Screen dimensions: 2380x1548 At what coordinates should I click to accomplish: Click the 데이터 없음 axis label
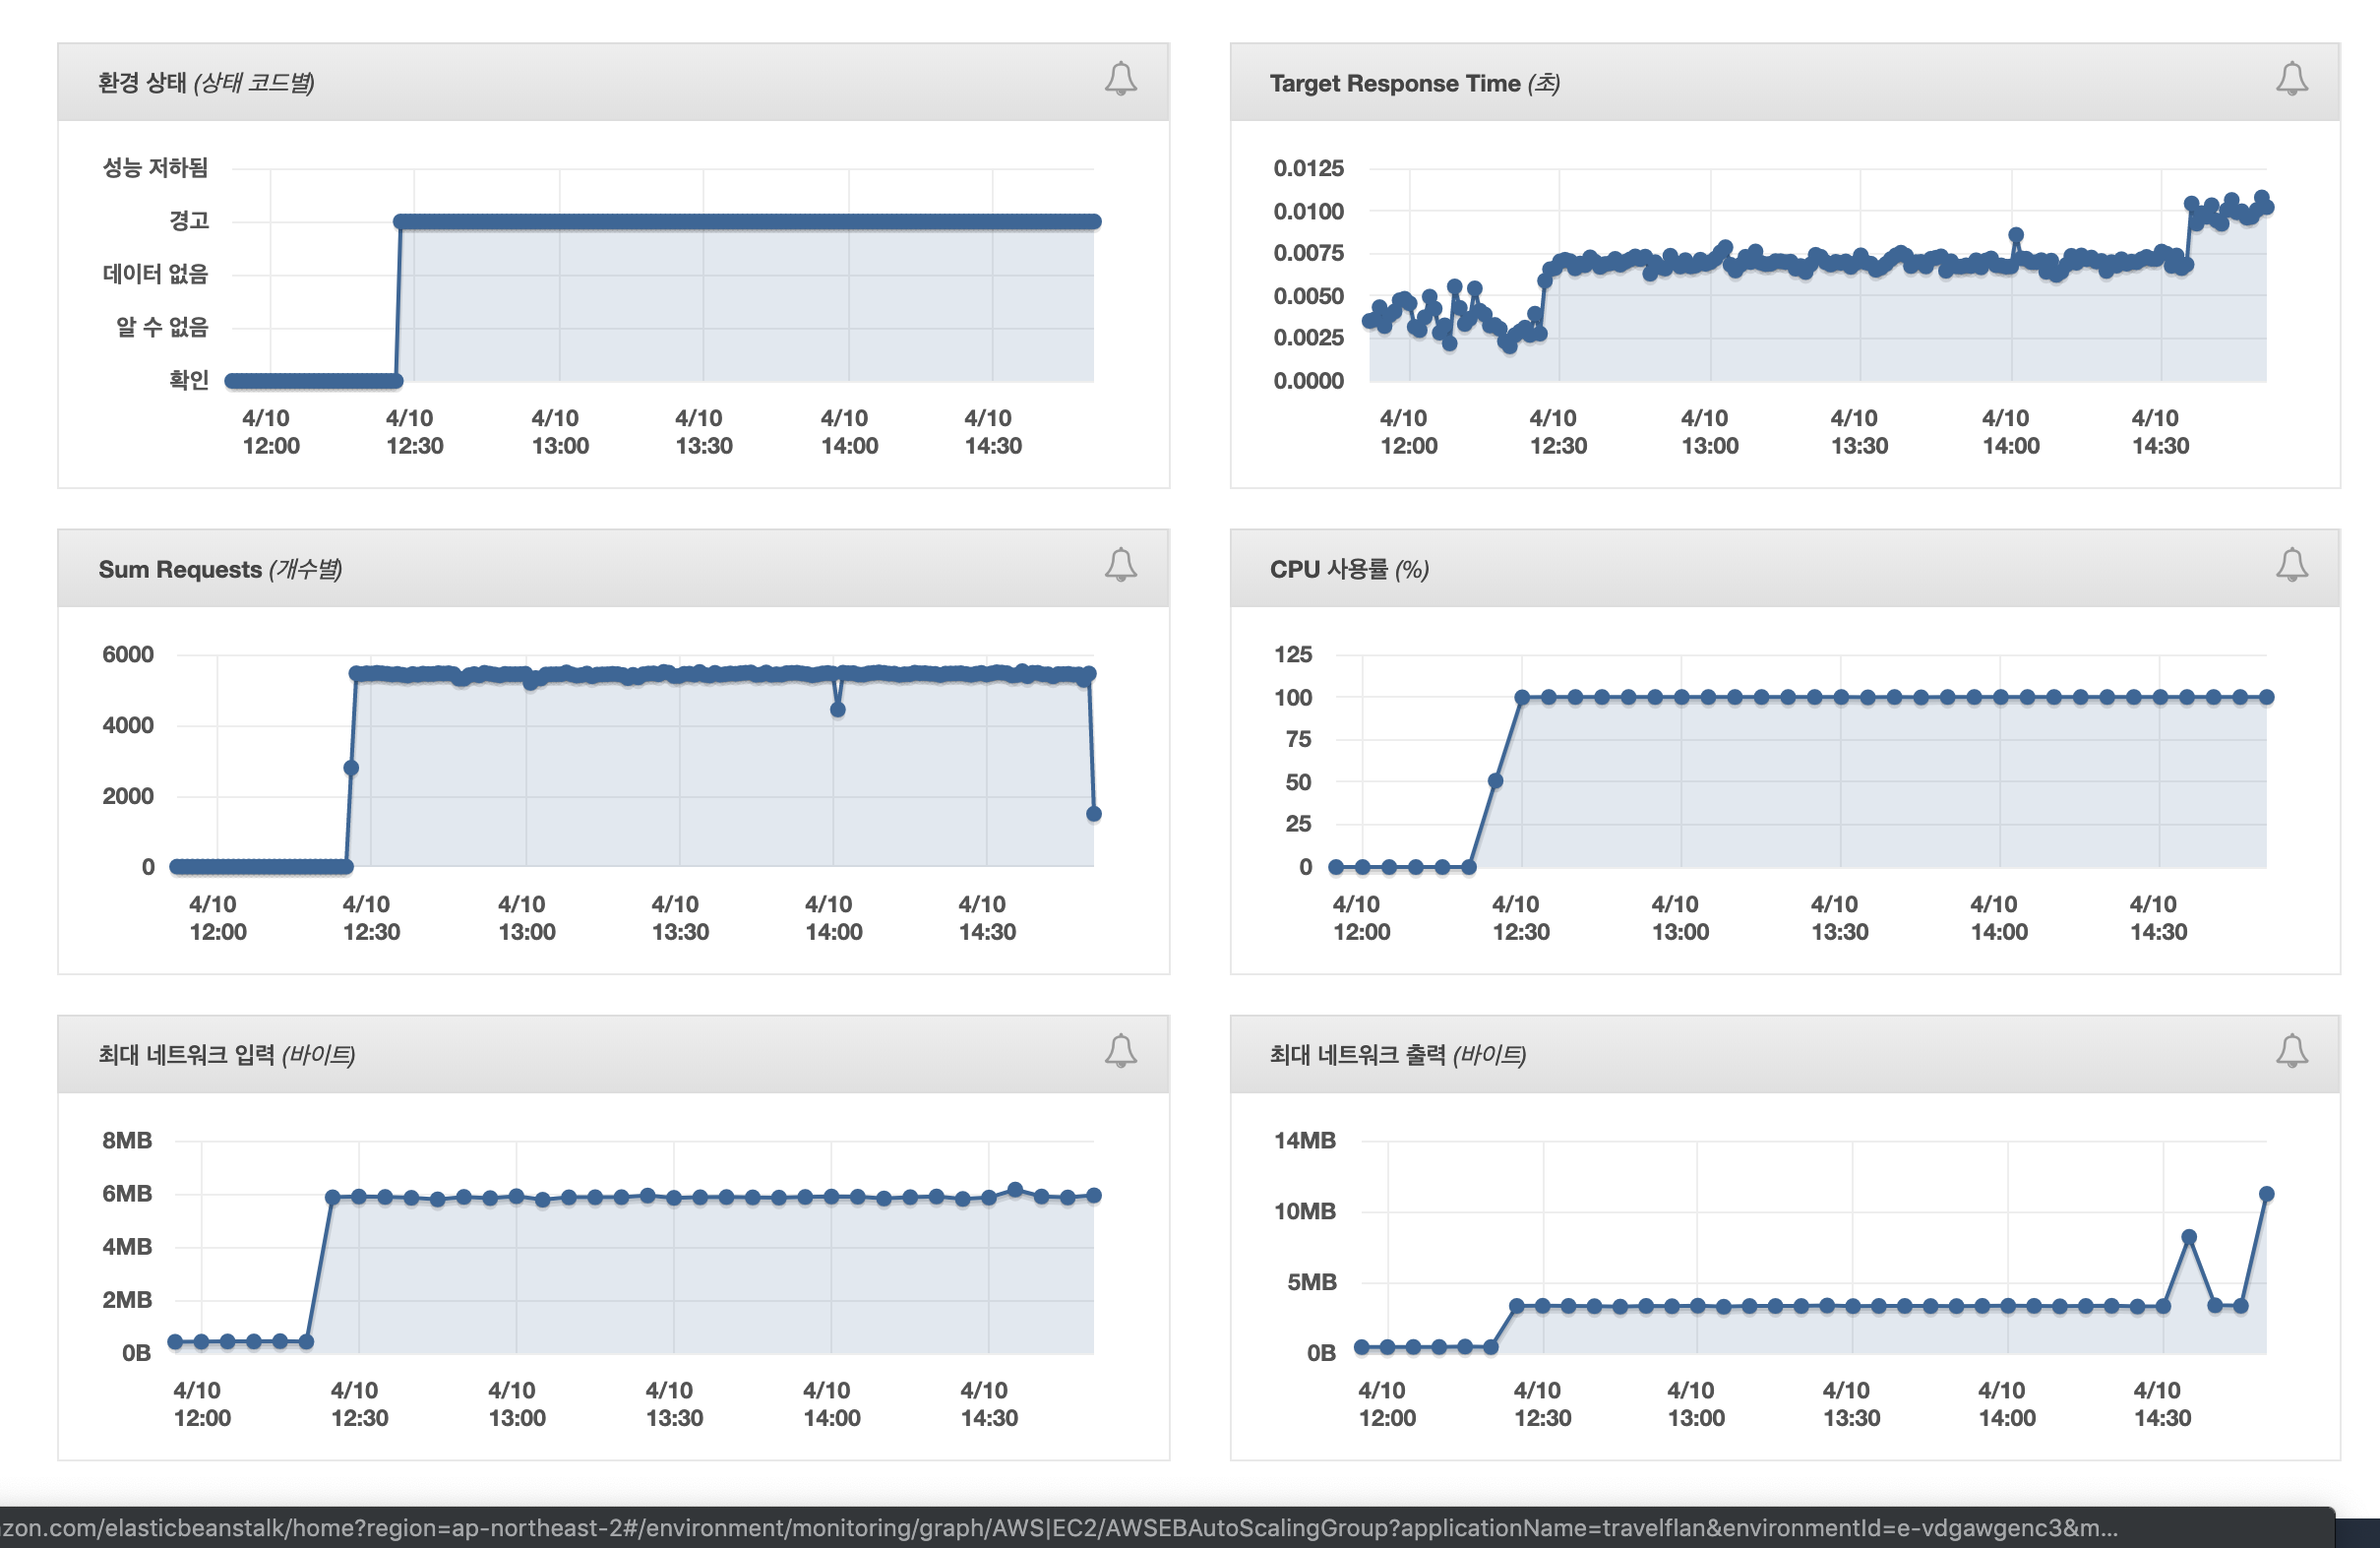coord(155,273)
